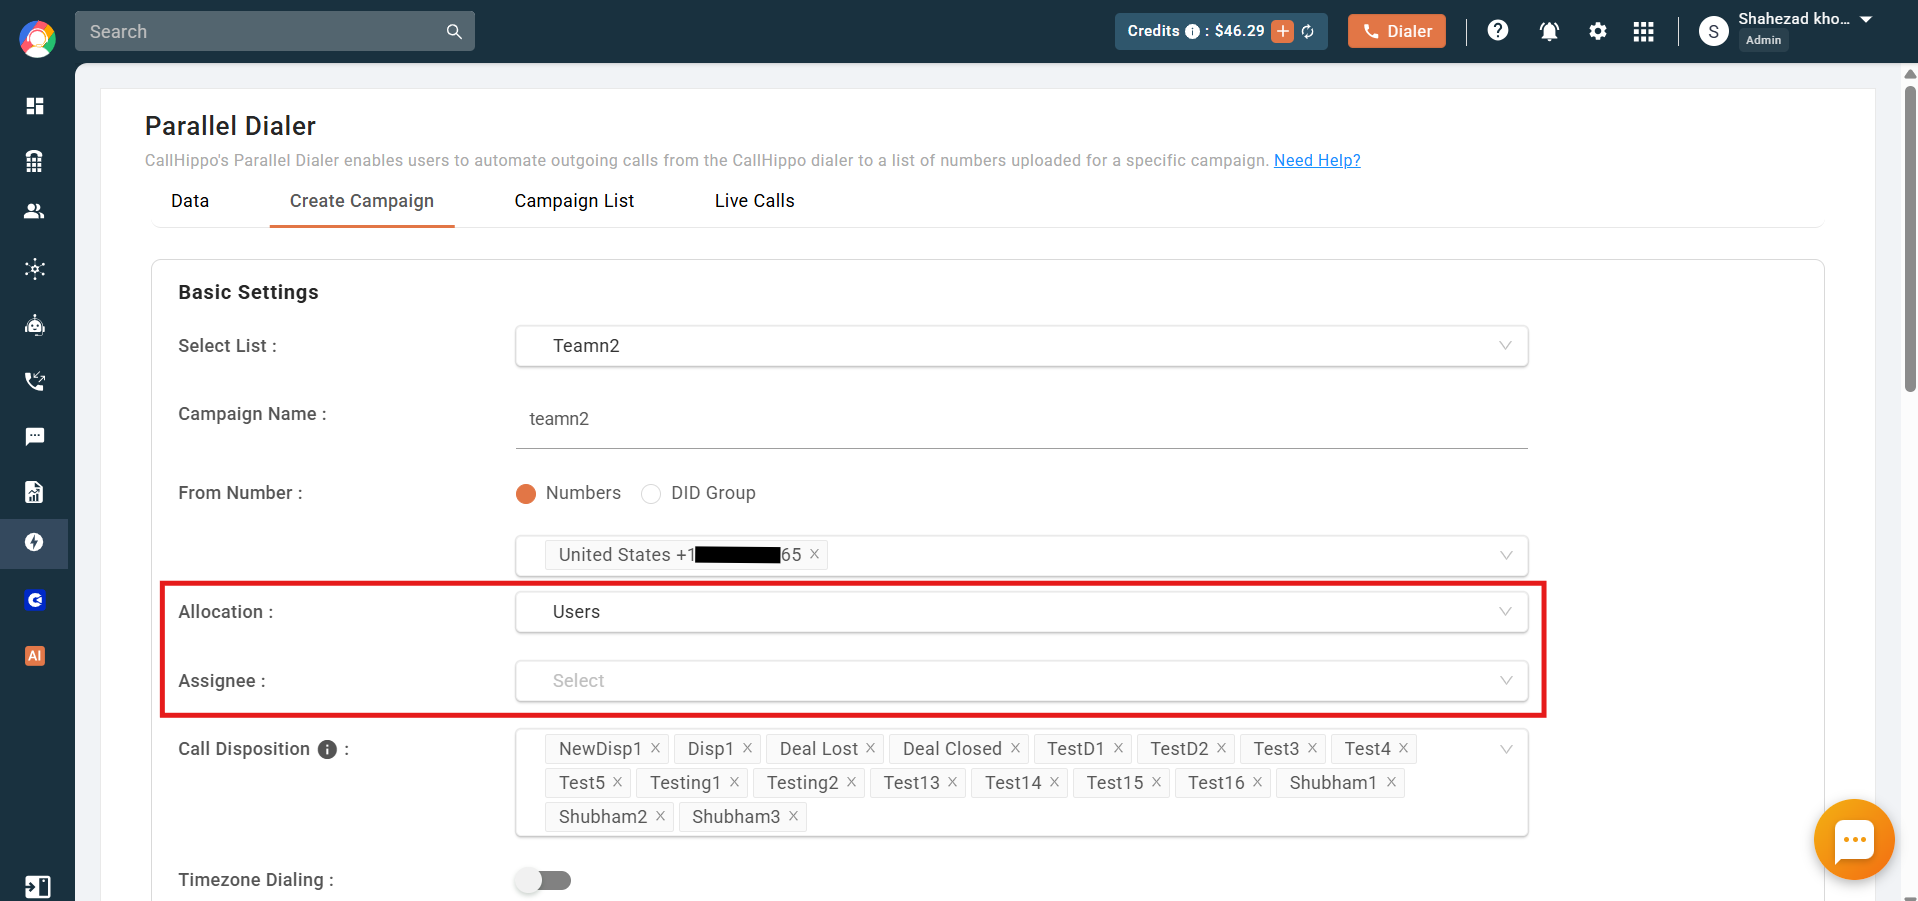
Task: Click the CallHippo logo icon
Action: 37,39
